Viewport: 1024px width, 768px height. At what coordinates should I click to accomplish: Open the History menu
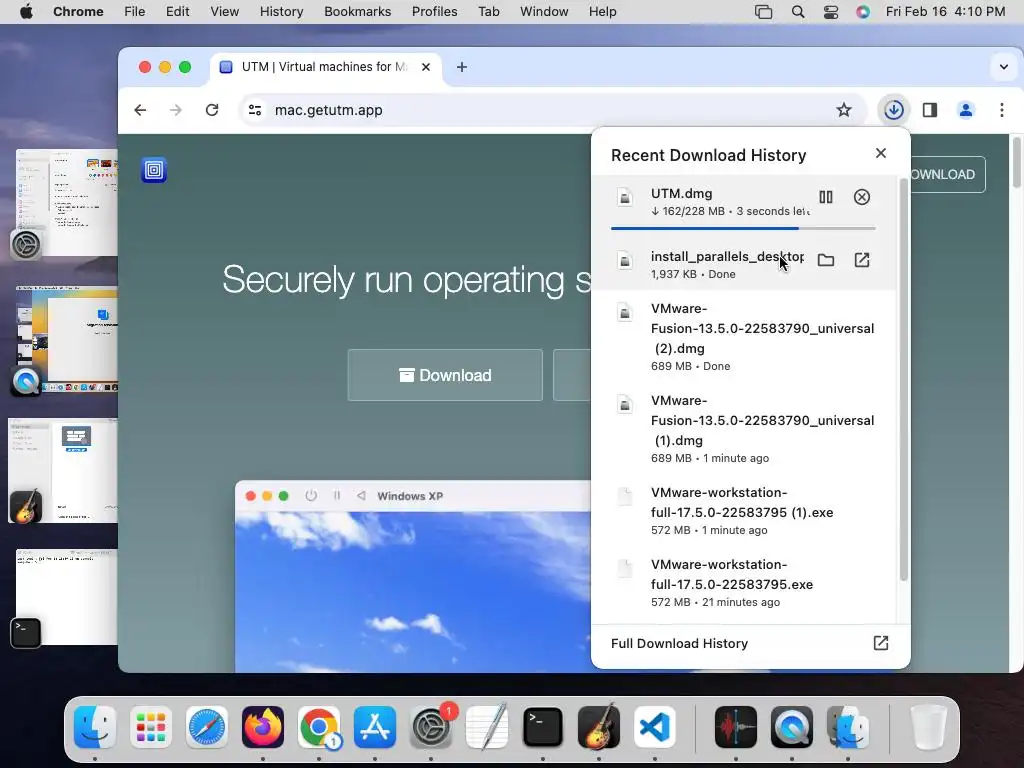(281, 12)
